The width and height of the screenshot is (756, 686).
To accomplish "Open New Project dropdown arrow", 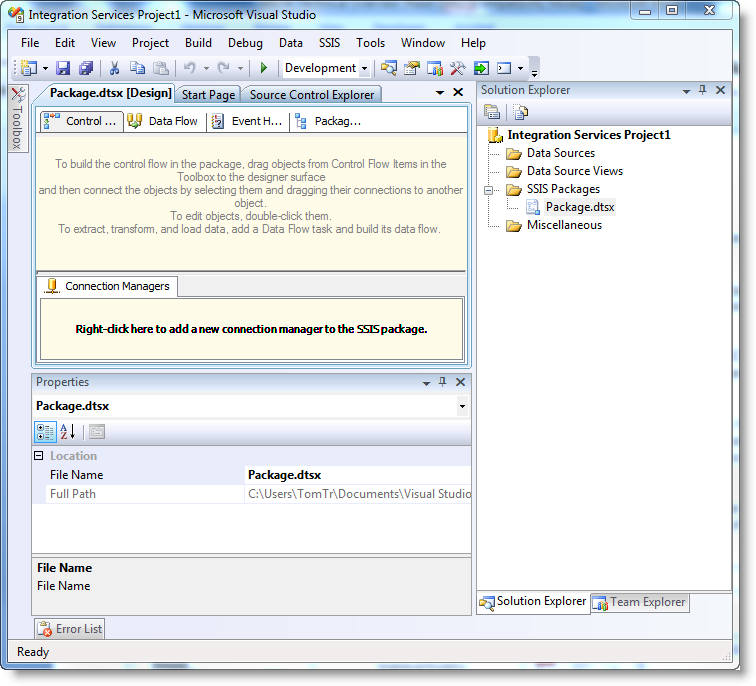I will click(45, 68).
